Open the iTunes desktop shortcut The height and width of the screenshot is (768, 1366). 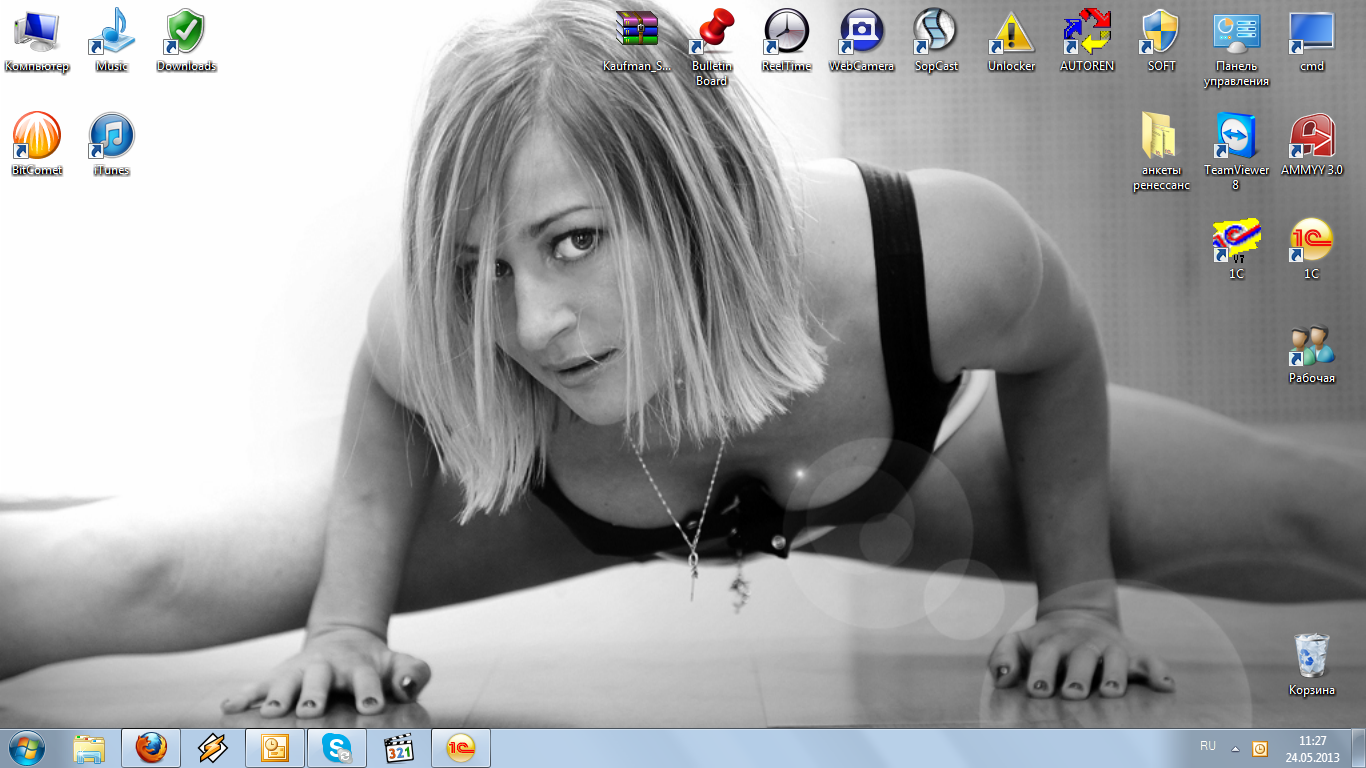pos(112,144)
